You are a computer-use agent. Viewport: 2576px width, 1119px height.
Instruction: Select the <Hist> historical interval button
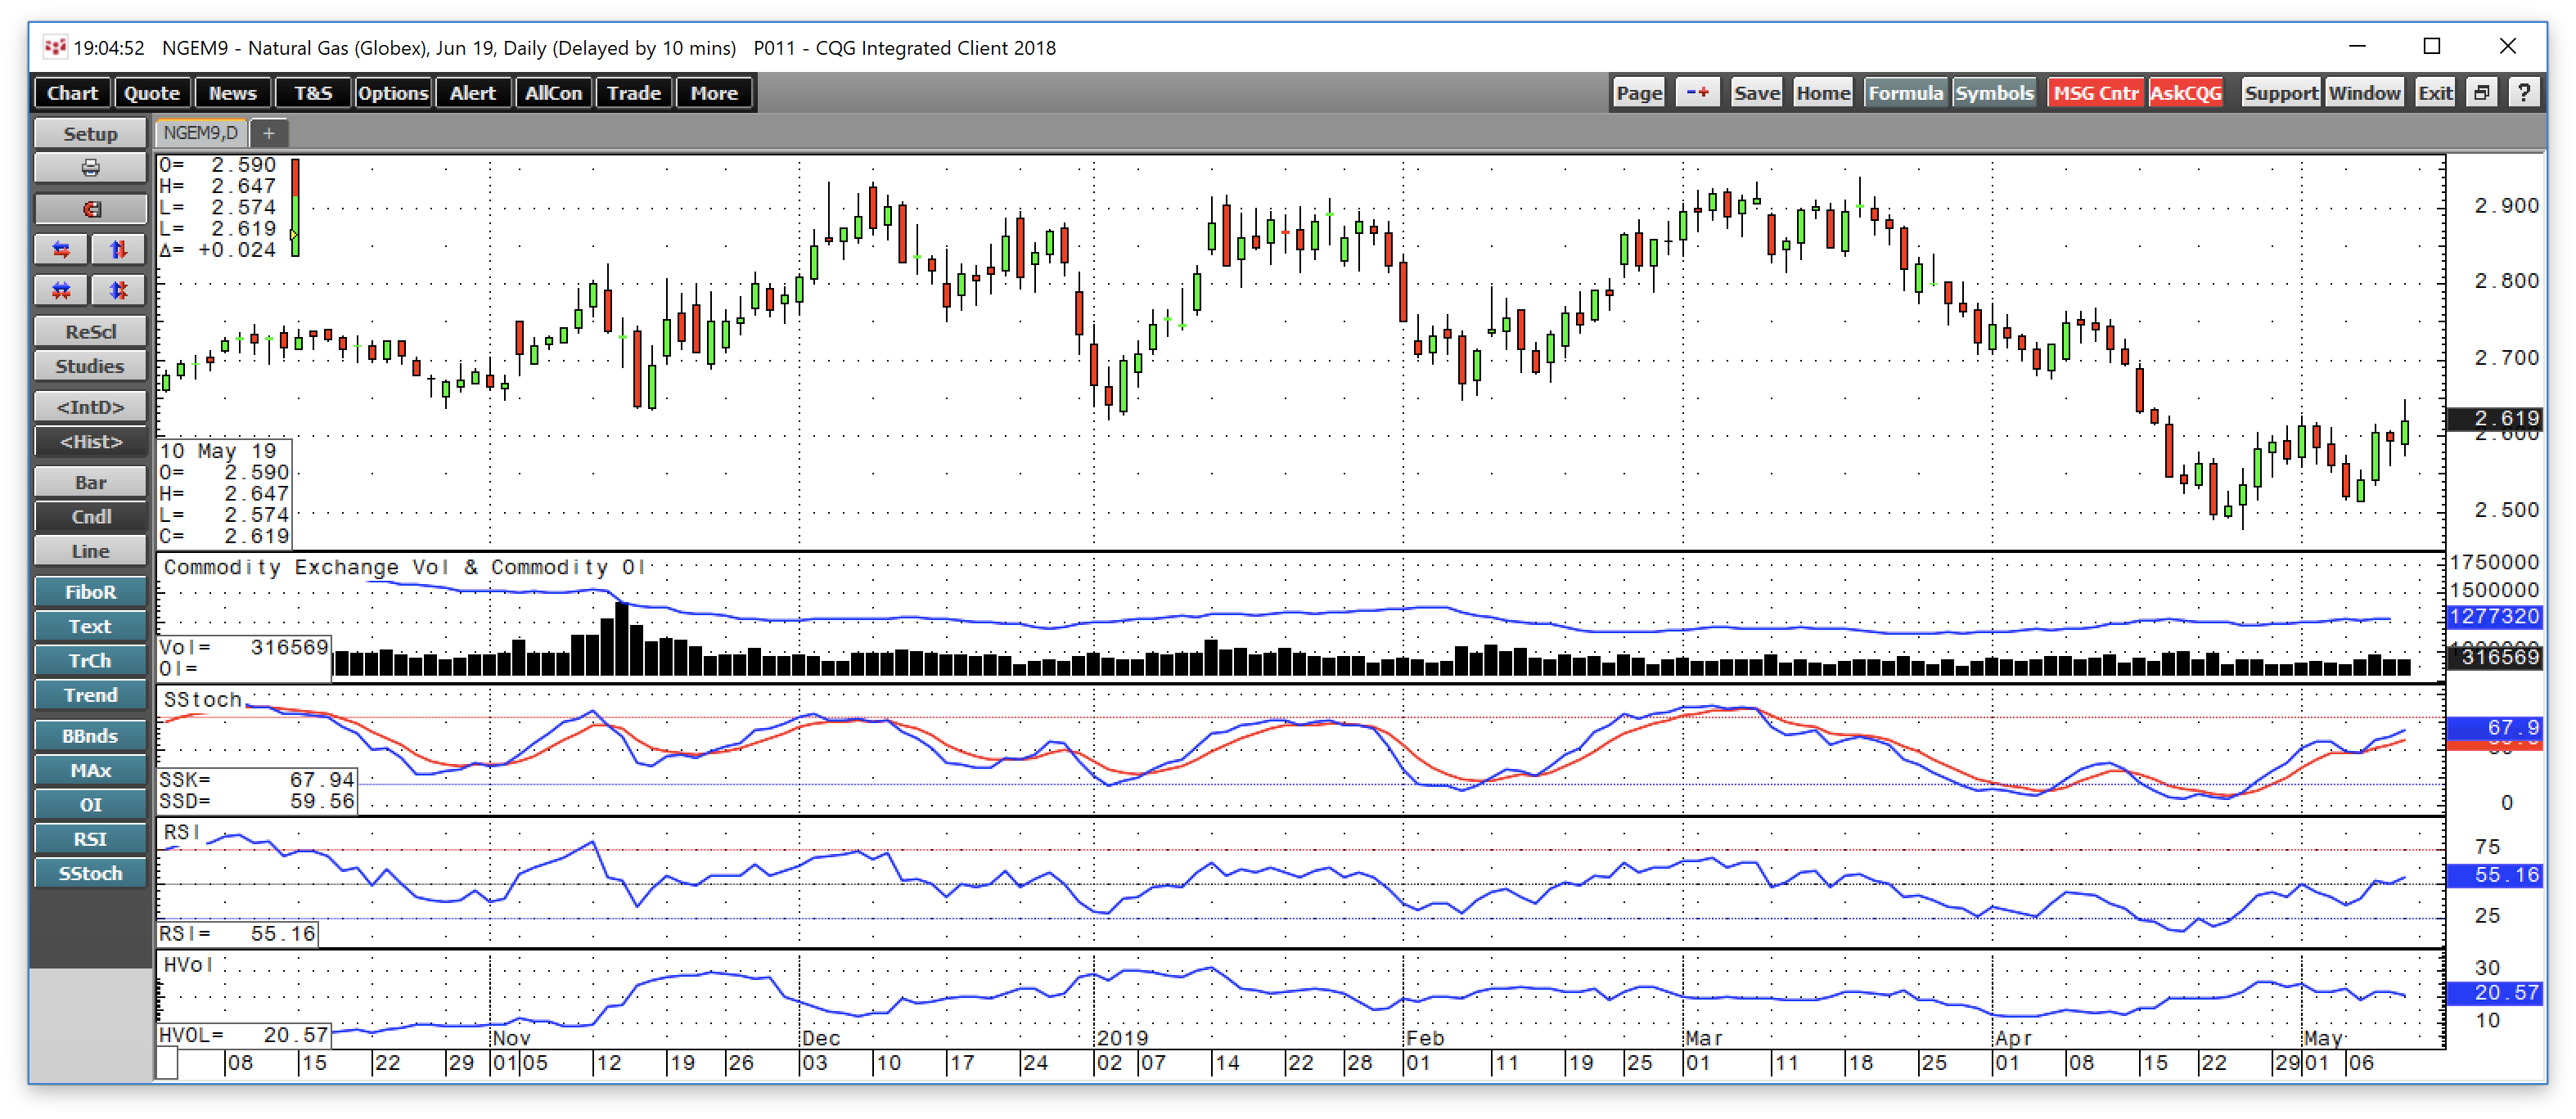tap(90, 441)
